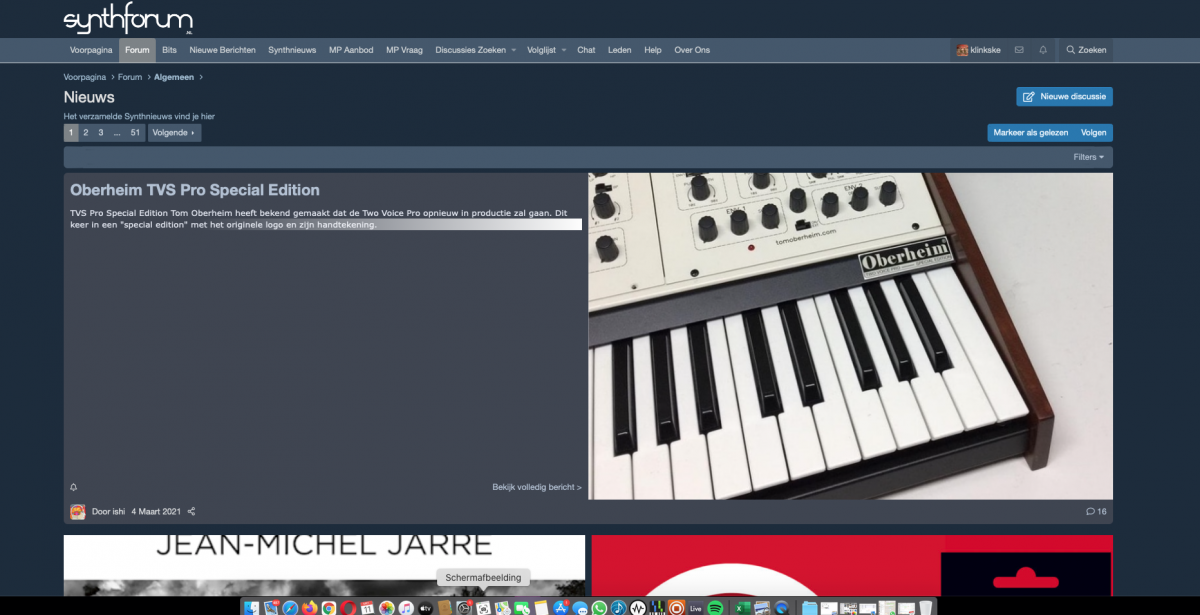Image resolution: width=1200 pixels, height=615 pixels.
Task: Launch Firefox from the dock
Action: coord(309,607)
